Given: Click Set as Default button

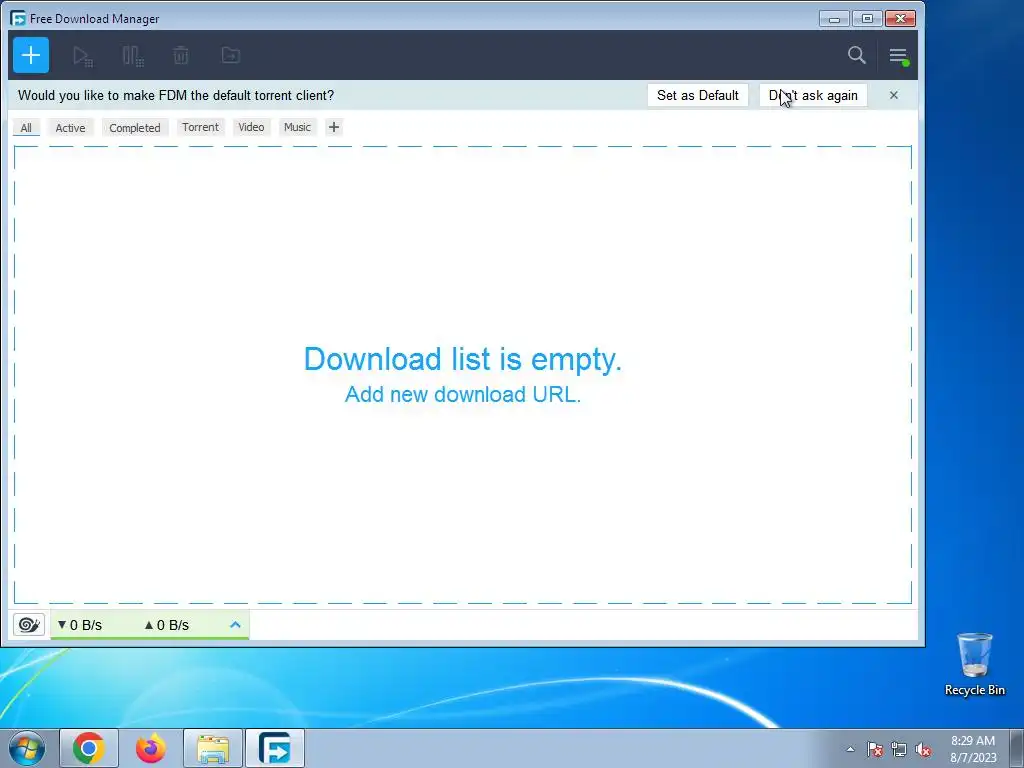Looking at the screenshot, I should 697,95.
